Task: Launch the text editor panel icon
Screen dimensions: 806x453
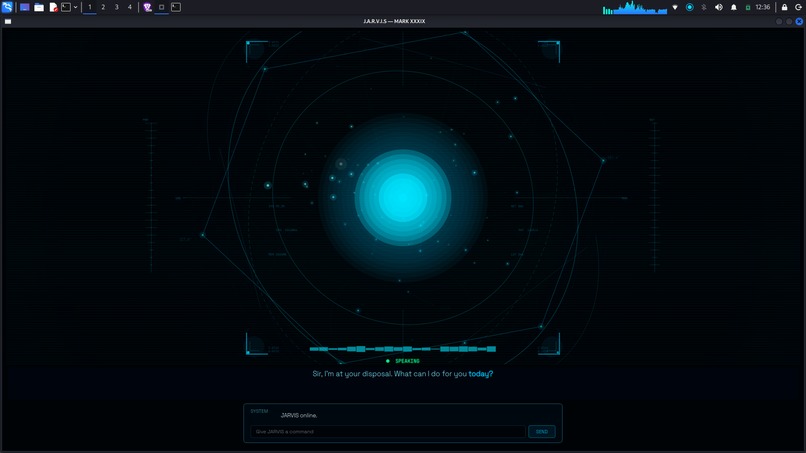Action: click(x=53, y=7)
